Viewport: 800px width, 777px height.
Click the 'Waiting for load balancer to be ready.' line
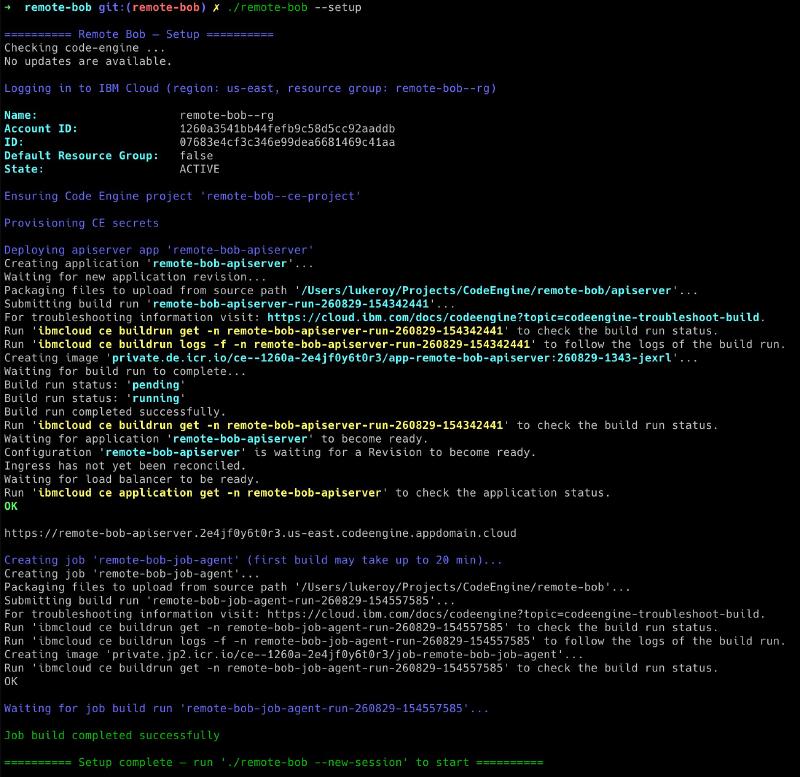click(x=132, y=479)
